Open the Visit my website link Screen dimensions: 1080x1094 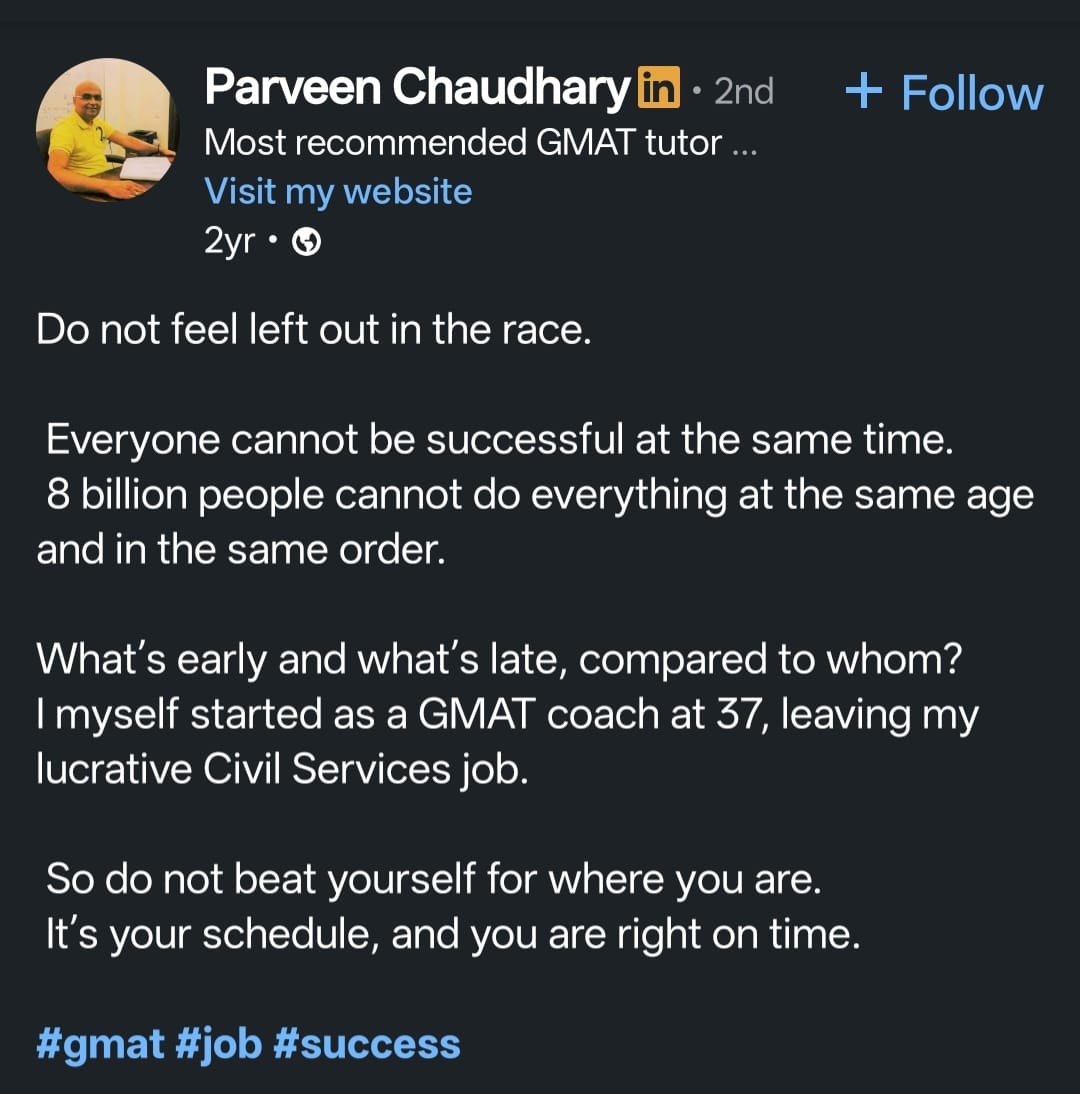point(338,191)
